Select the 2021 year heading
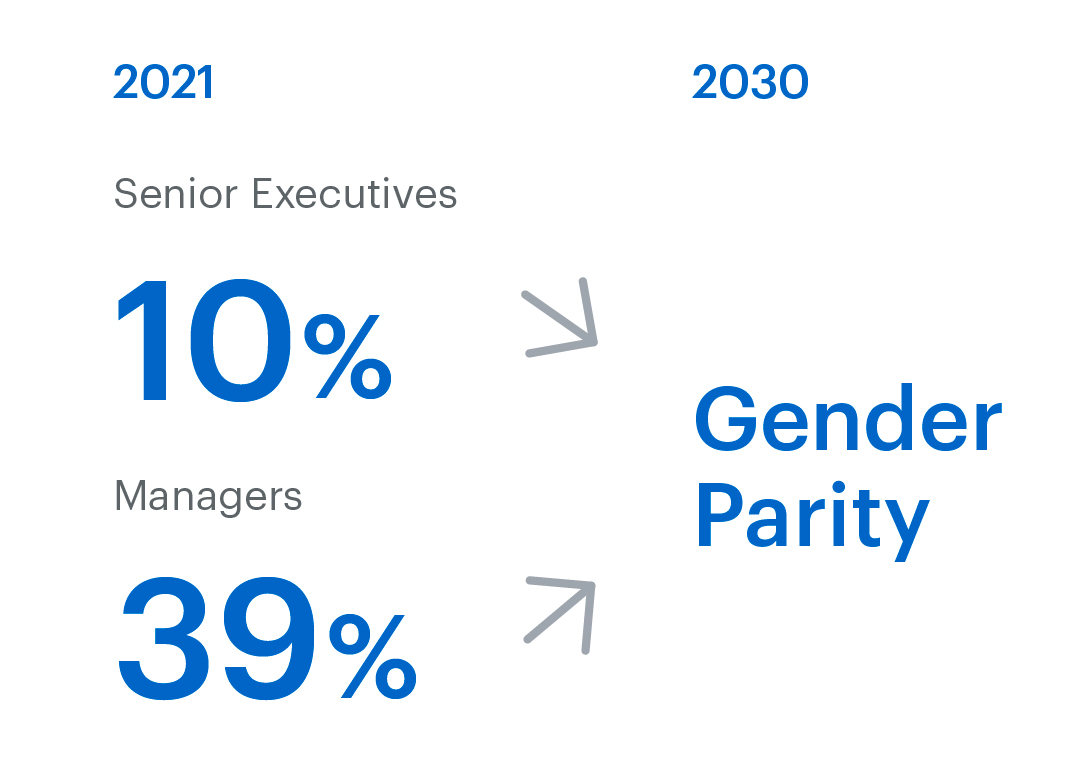Screen dimensions: 1079x769 (x=163, y=83)
